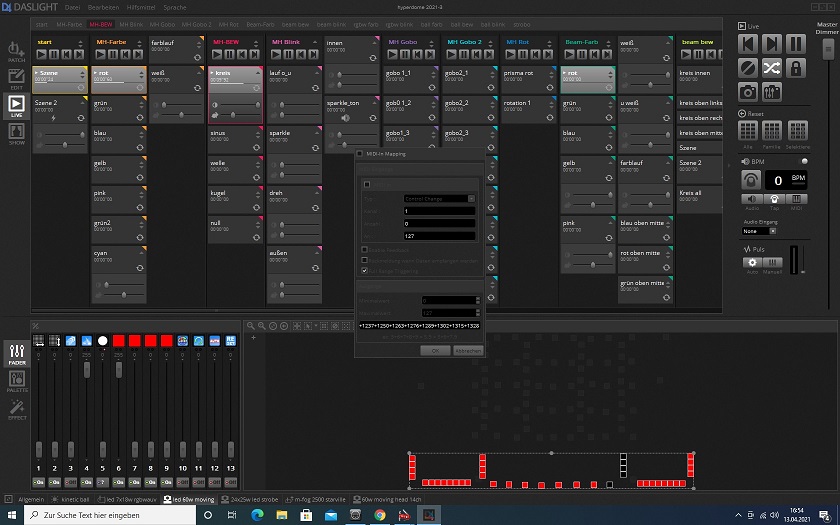Click the Live next scene button
This screenshot has width=840, height=525.
click(772, 43)
